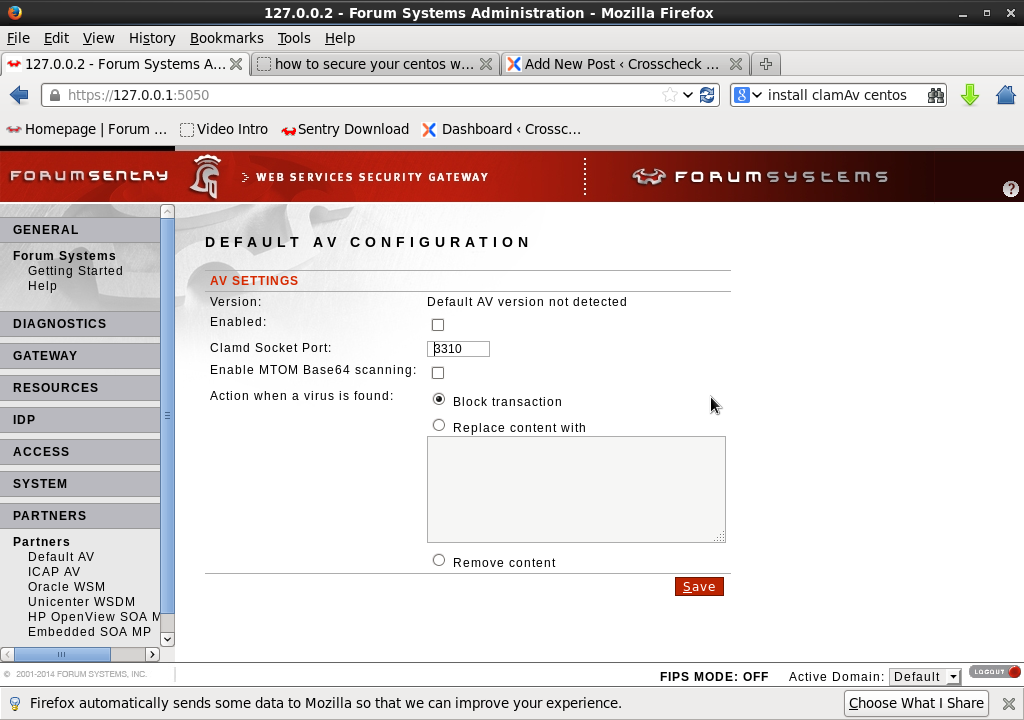
Task: Toggle the Enabled checkbox
Action: pyautogui.click(x=438, y=325)
